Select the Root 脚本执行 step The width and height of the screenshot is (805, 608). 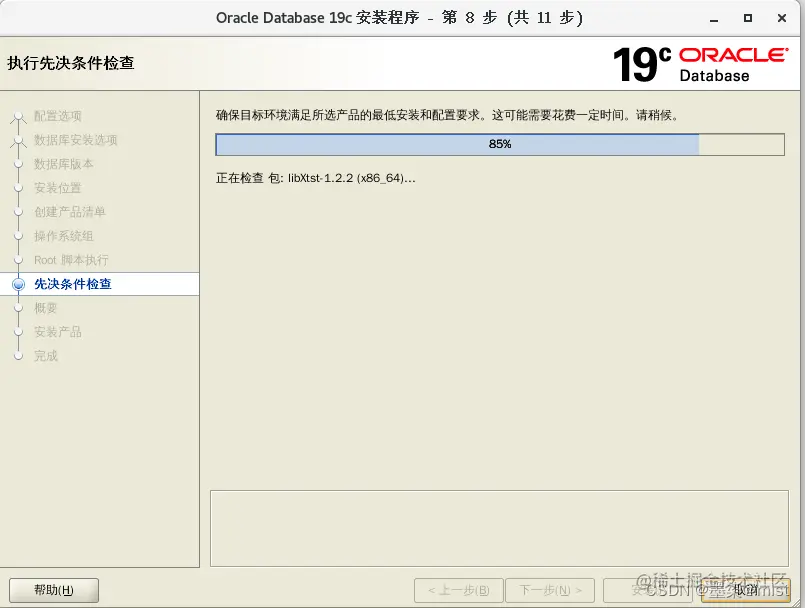point(71,260)
